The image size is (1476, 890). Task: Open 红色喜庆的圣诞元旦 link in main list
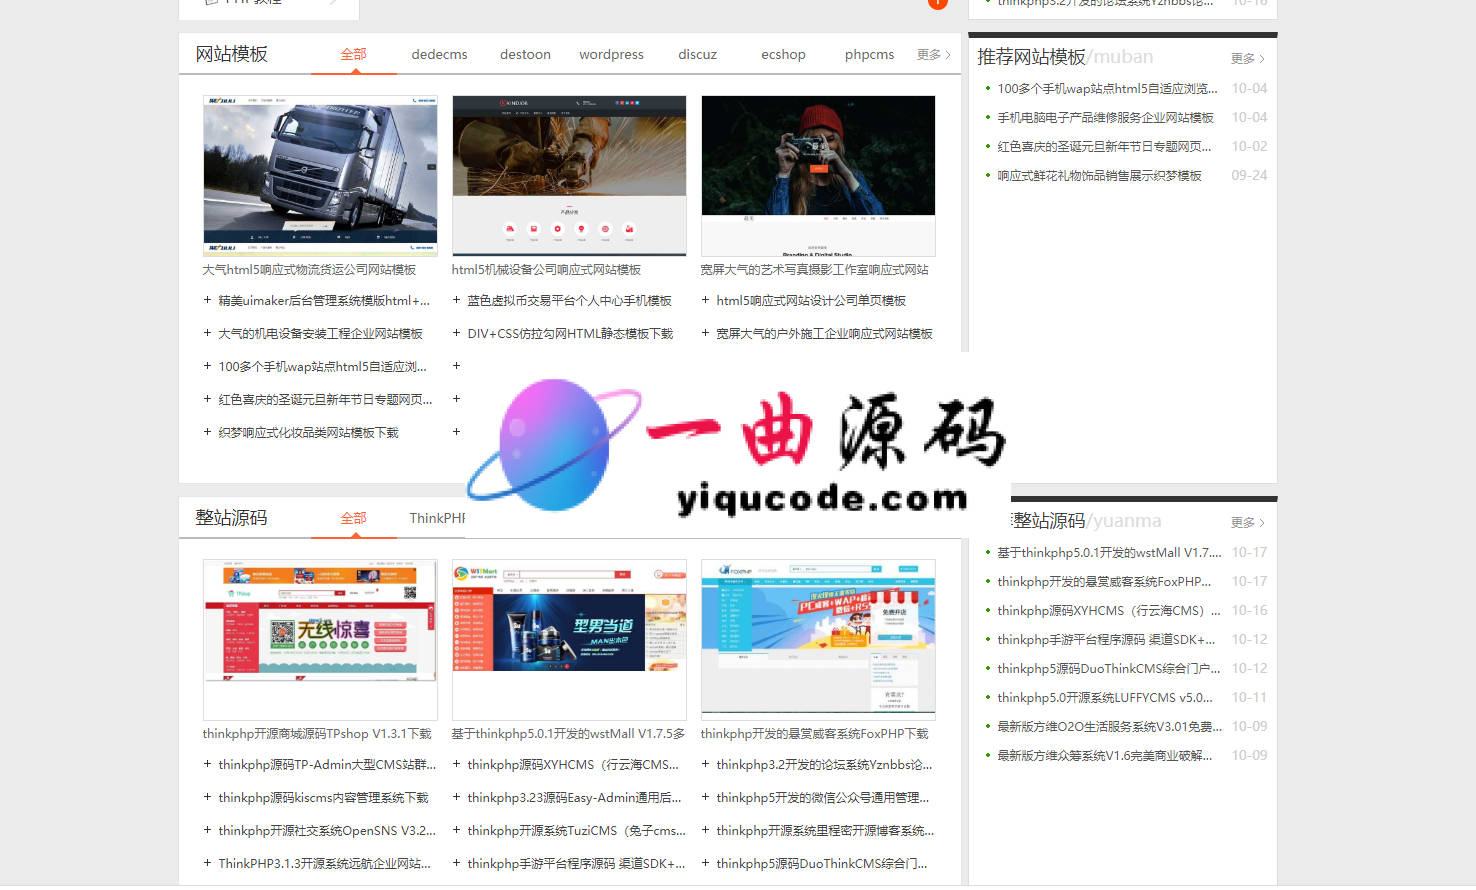click(325, 399)
